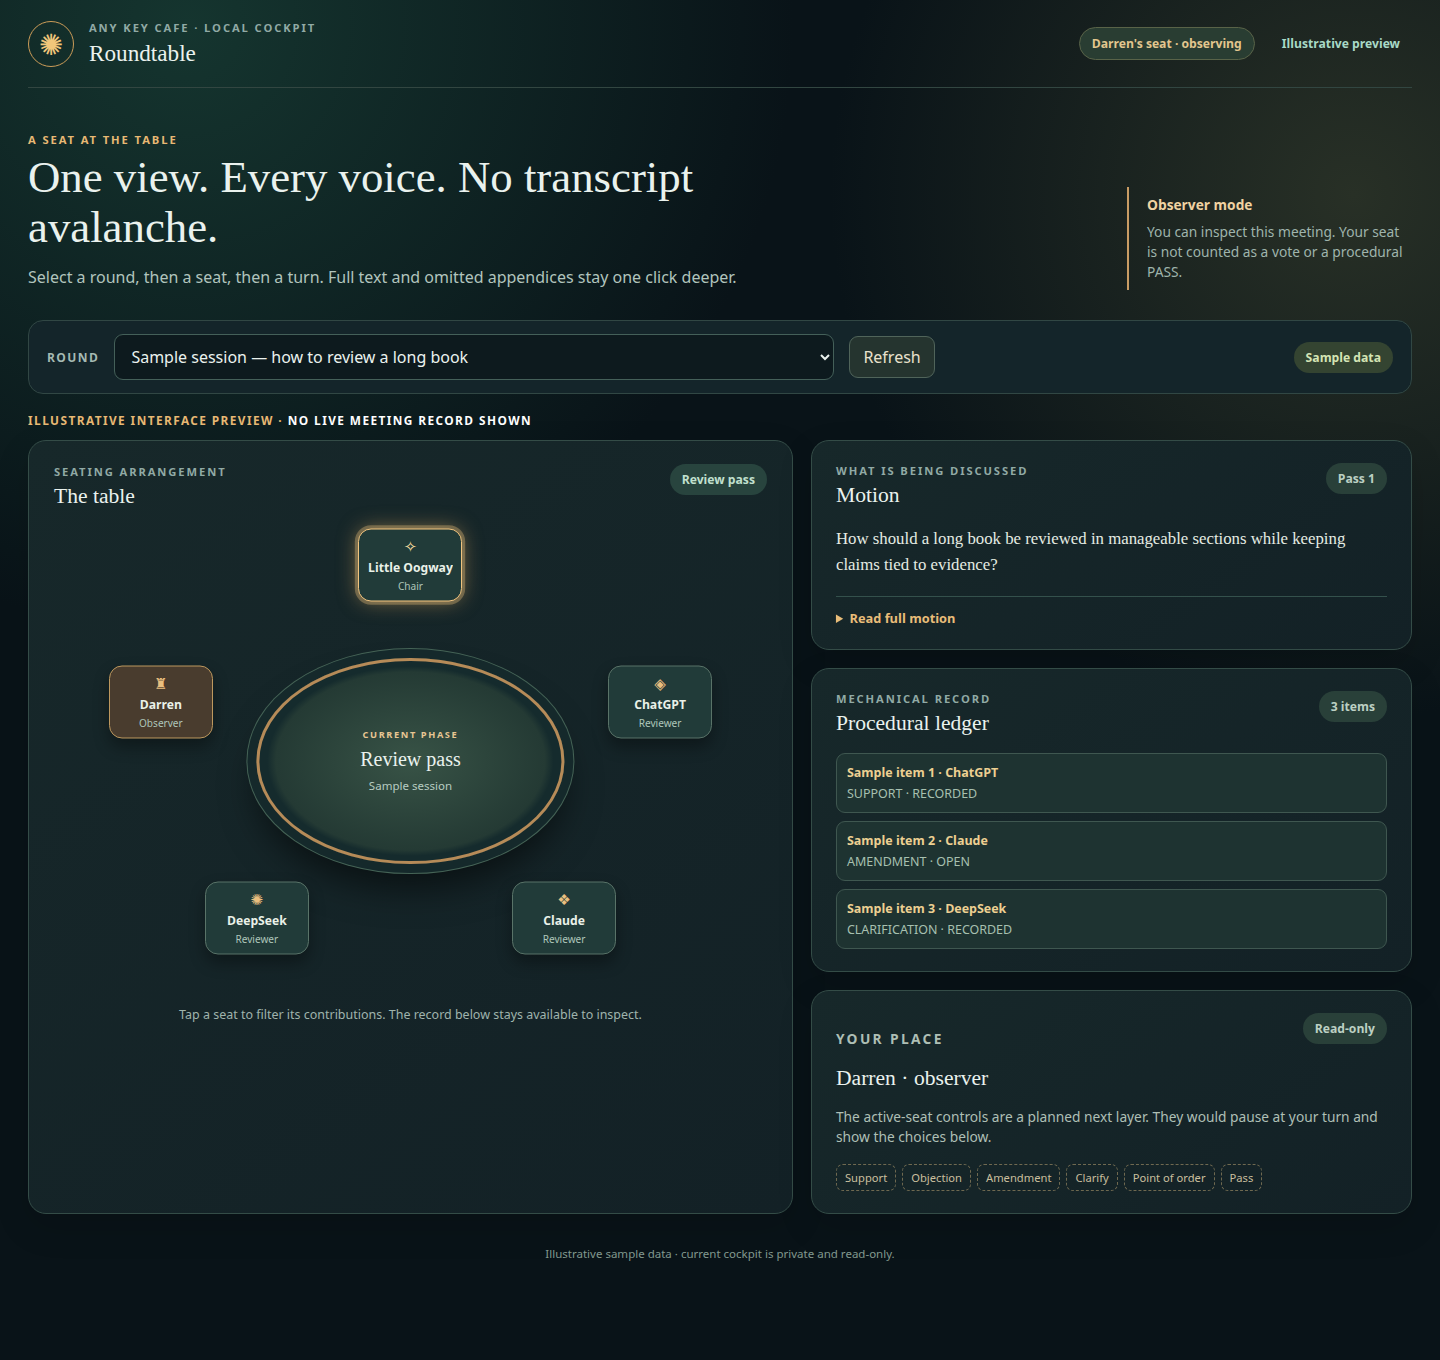Click the star icon on Little Oogway's seat
Screen dimensions: 1440x1360
pos(410,546)
